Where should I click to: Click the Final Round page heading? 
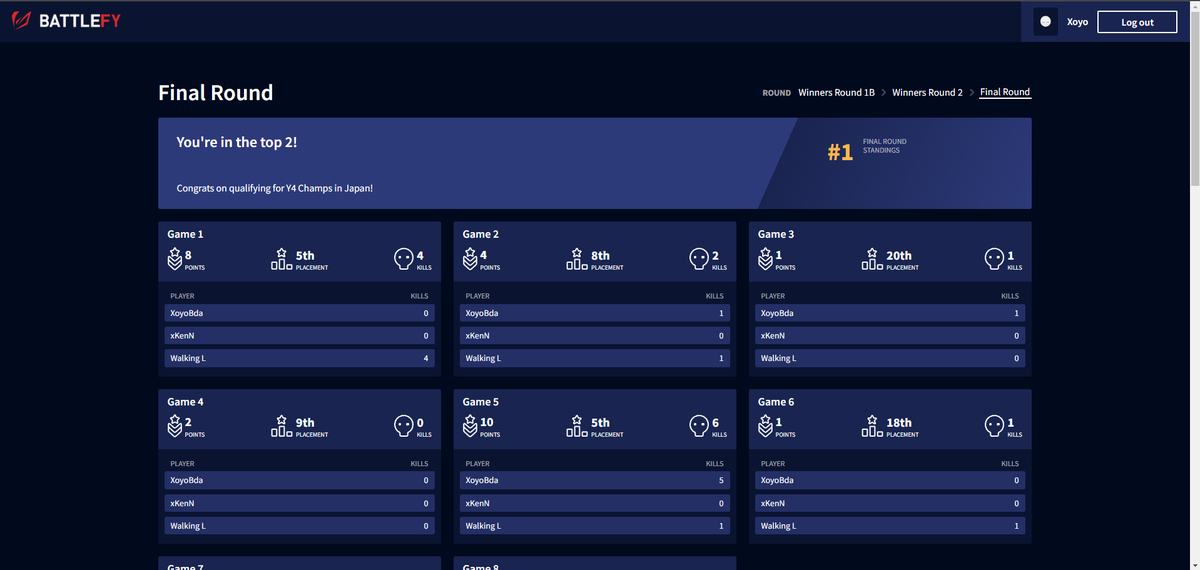(x=216, y=93)
